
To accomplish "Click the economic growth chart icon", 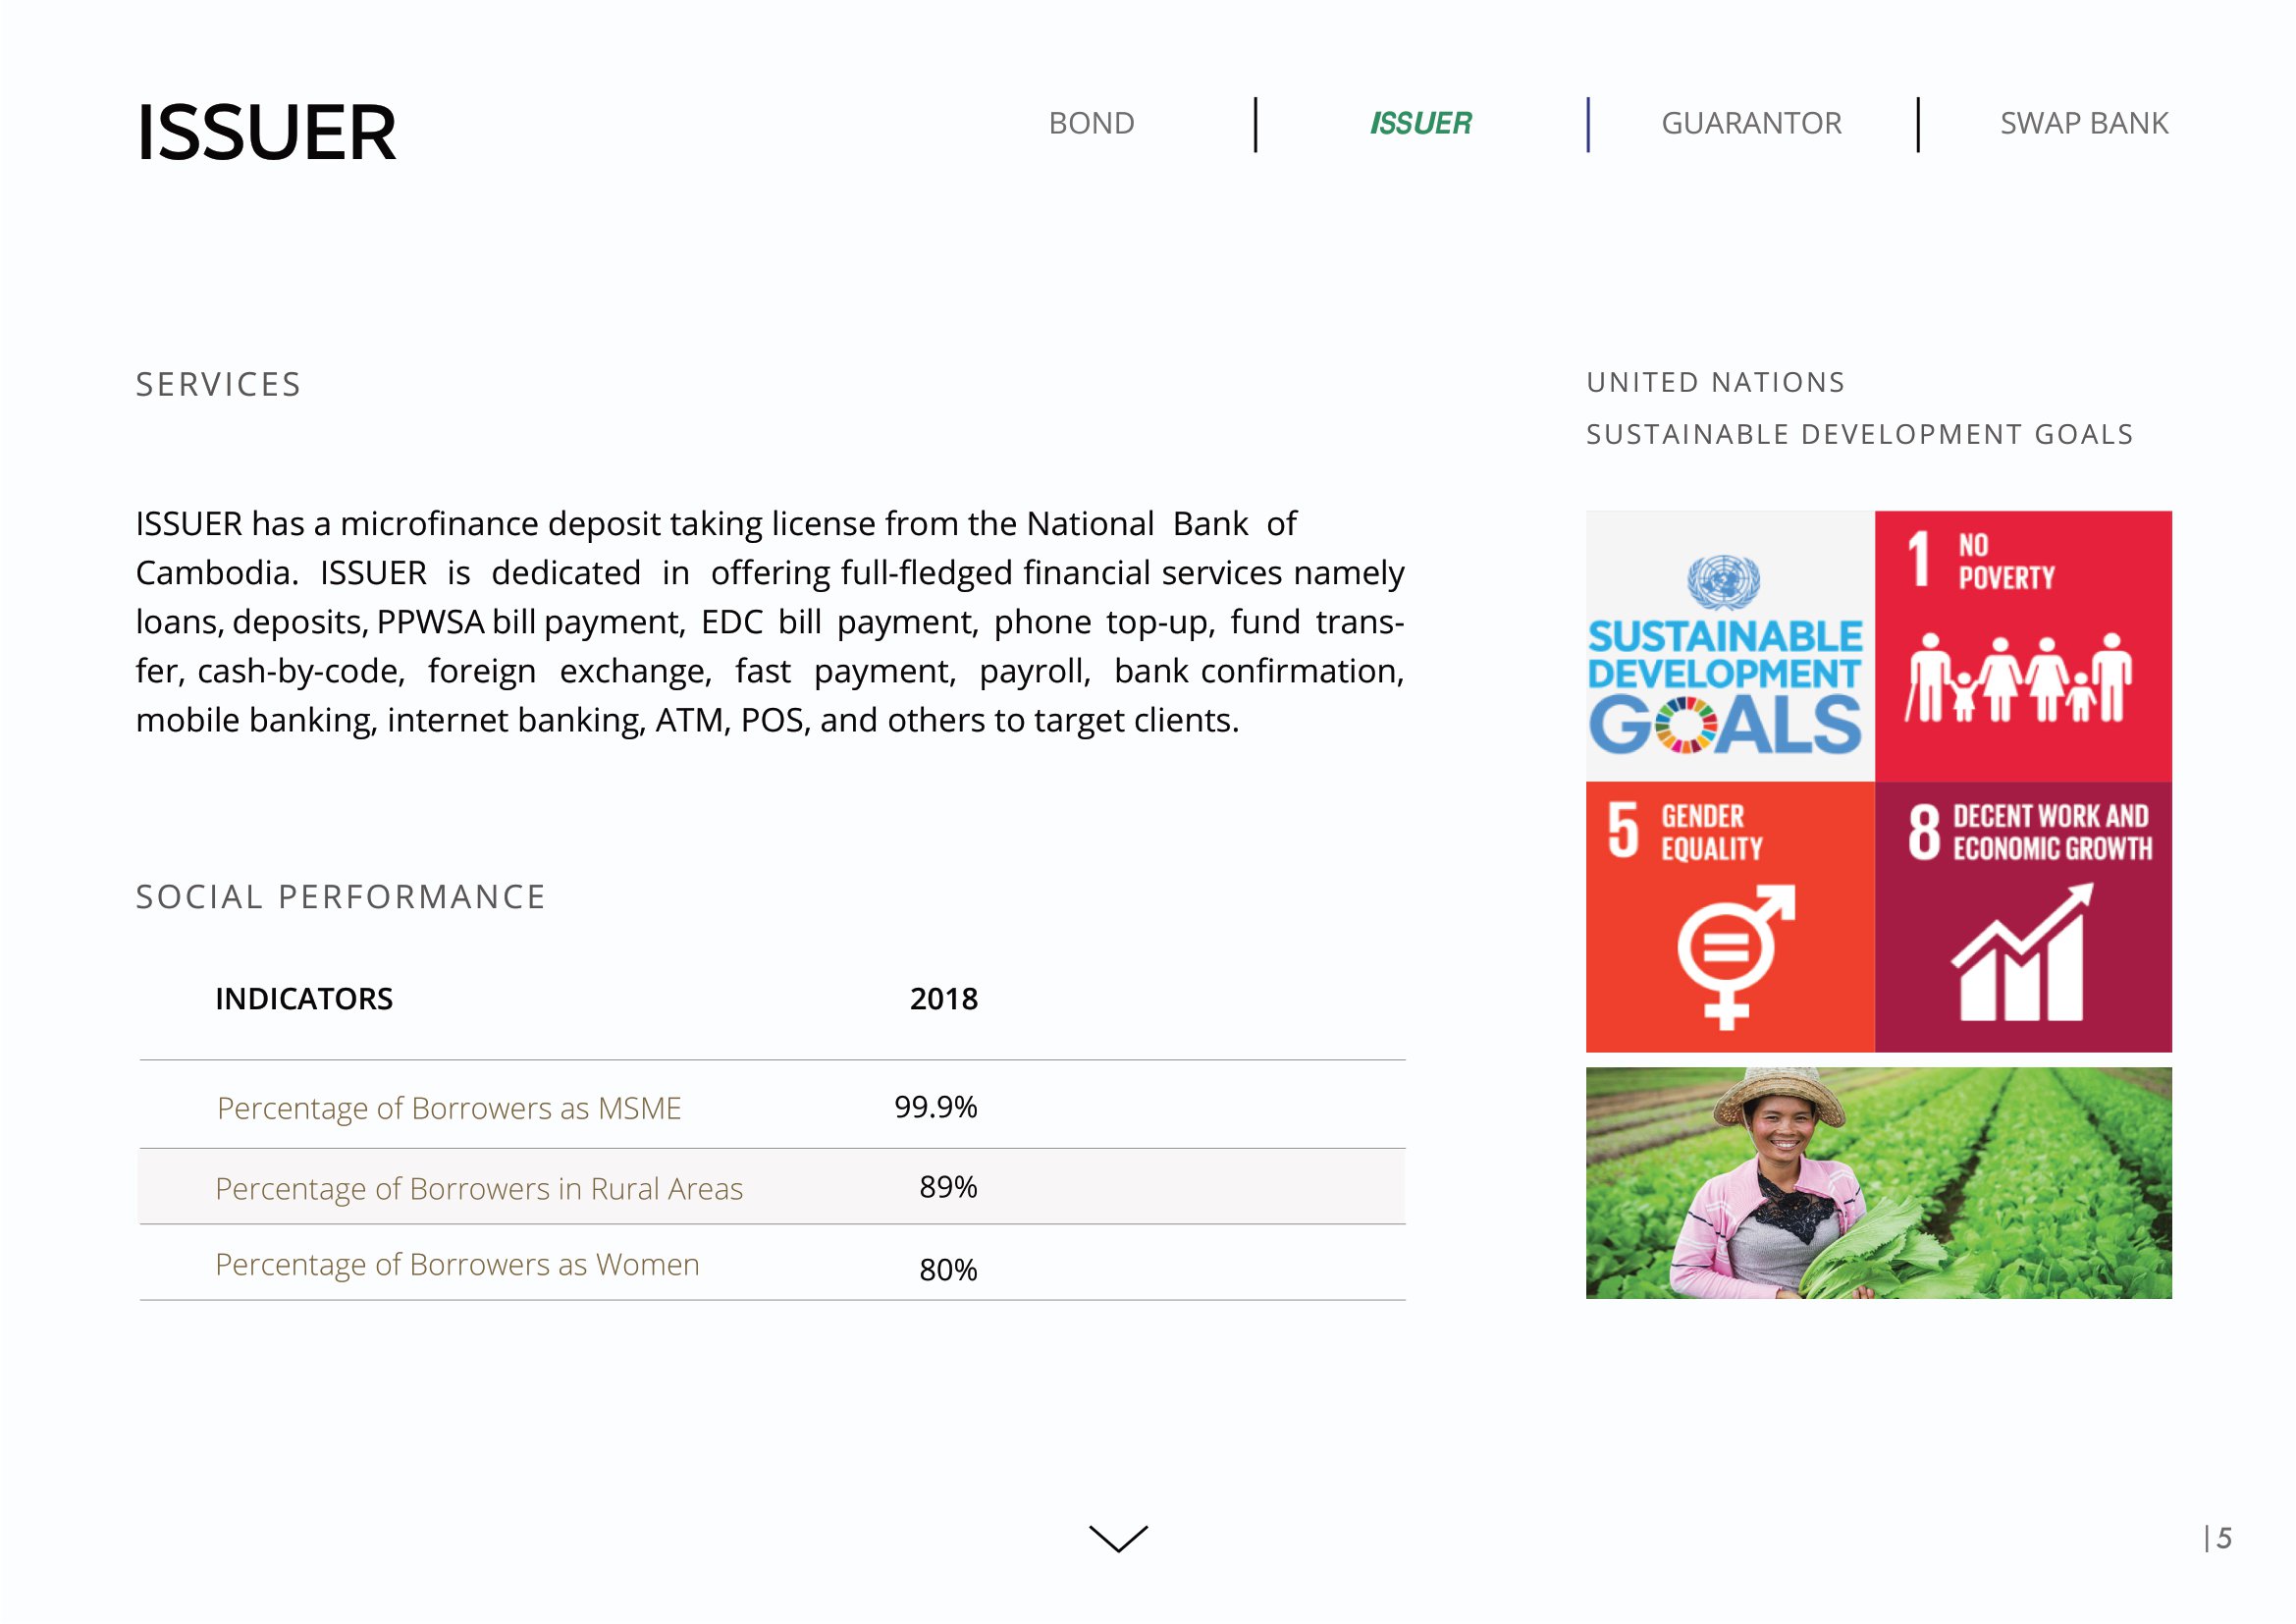I will (x=2021, y=953).
